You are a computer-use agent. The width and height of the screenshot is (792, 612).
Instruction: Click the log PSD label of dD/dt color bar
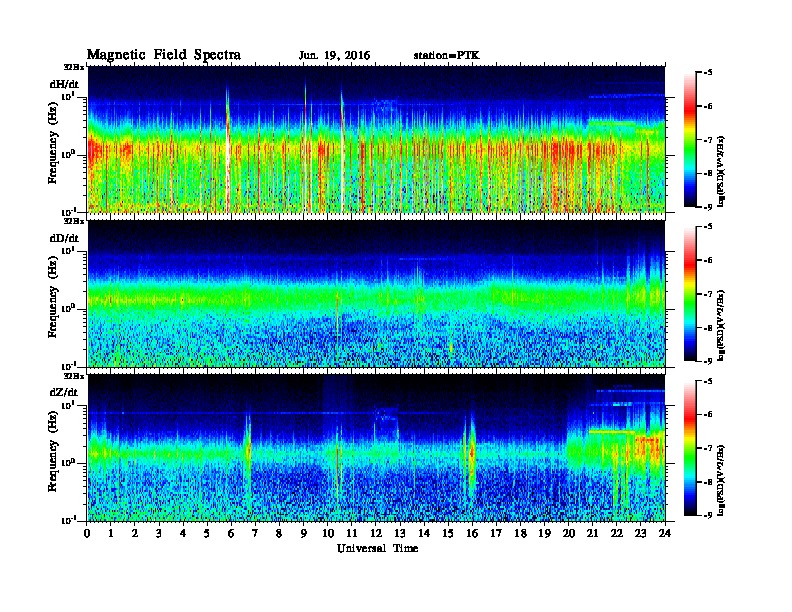pyautogui.click(x=721, y=325)
